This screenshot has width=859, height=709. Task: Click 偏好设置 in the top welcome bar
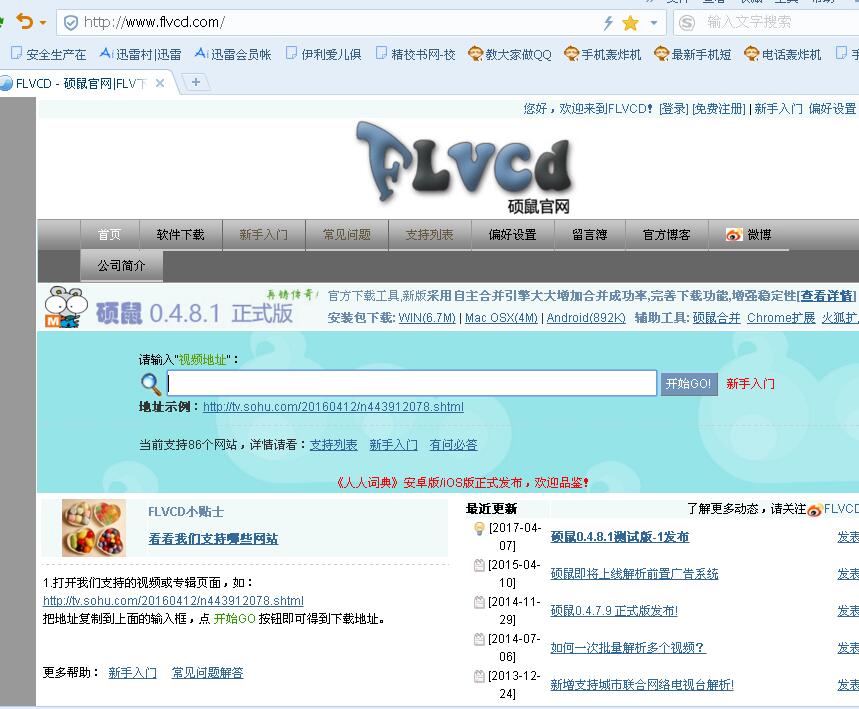coord(832,108)
